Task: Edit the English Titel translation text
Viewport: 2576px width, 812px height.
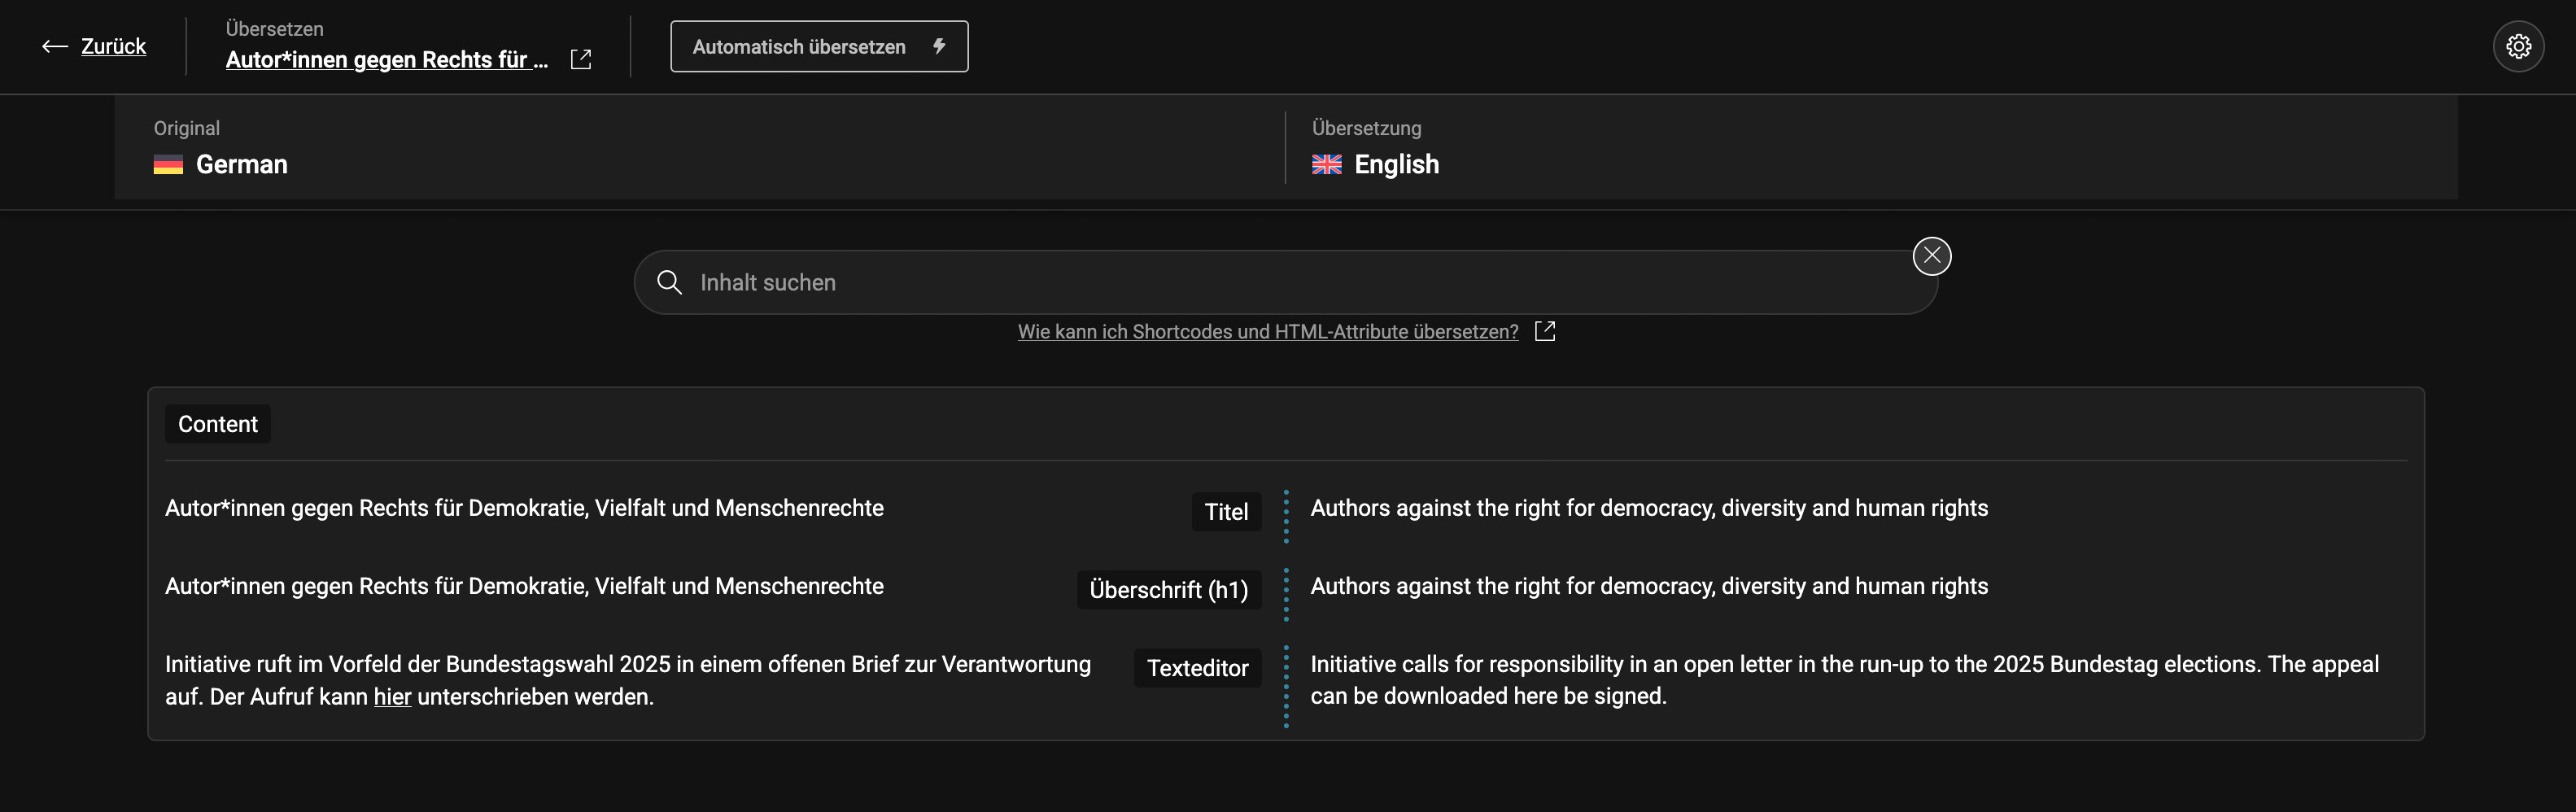Action: coord(1648,509)
